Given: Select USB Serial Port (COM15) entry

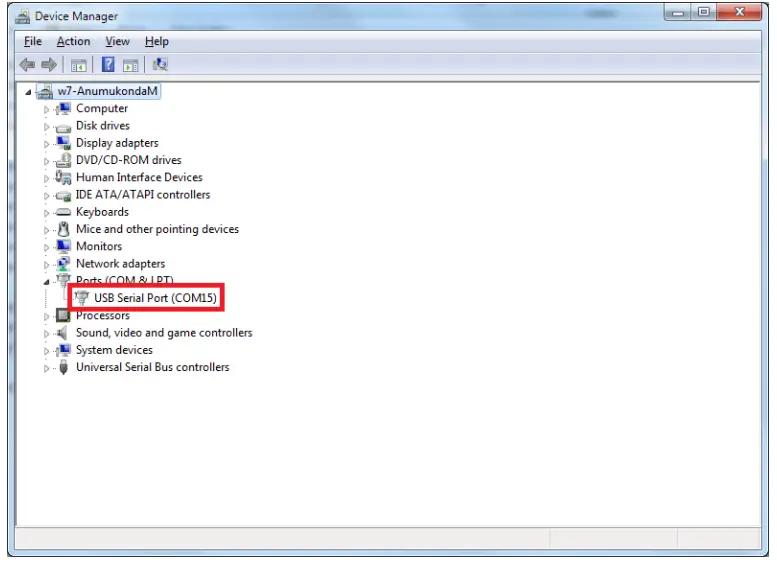Looking at the screenshot, I should [155, 298].
